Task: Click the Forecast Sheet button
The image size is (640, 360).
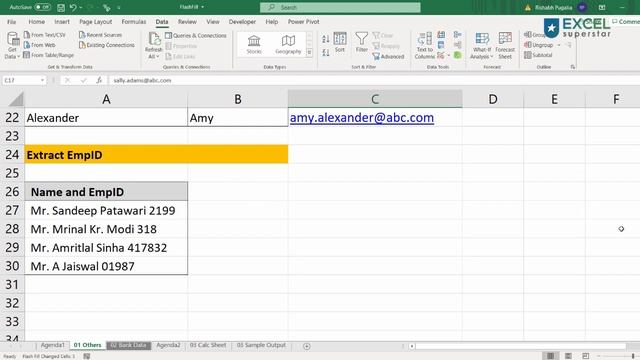Action: [505, 46]
